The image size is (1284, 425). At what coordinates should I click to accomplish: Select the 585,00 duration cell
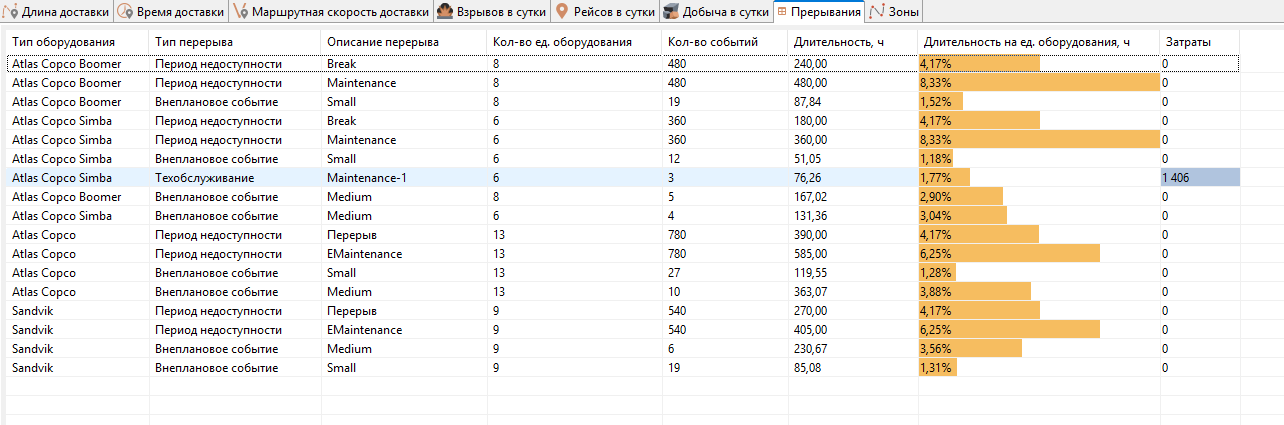[853, 254]
